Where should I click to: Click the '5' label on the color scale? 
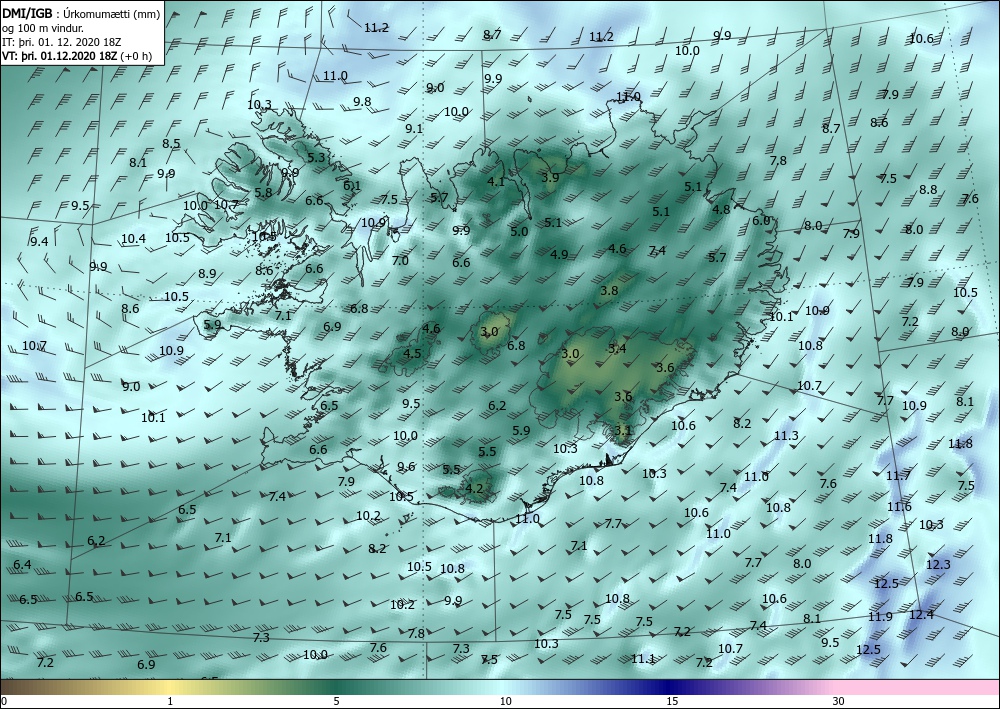click(x=336, y=701)
